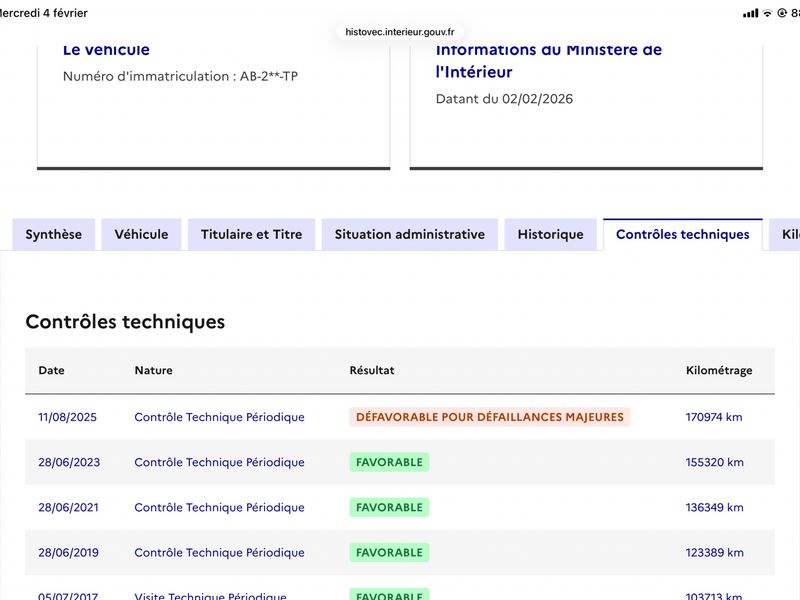Tap the orientation lock status icon
This screenshot has height=600, width=800.
782,13
